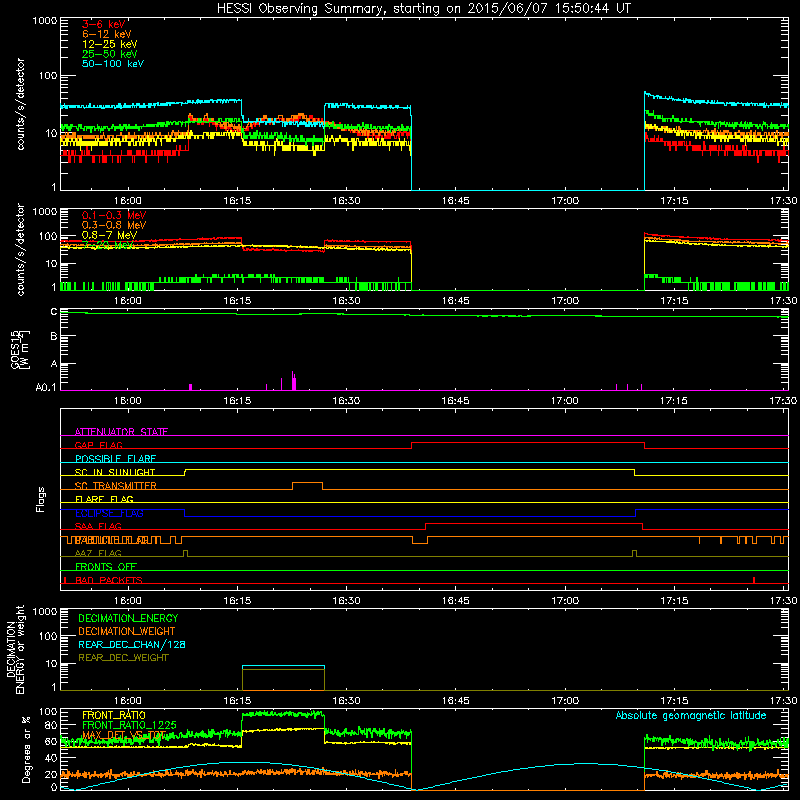The width and height of the screenshot is (800, 800).
Task: Click the GAP_FLAG label
Action: [98, 445]
